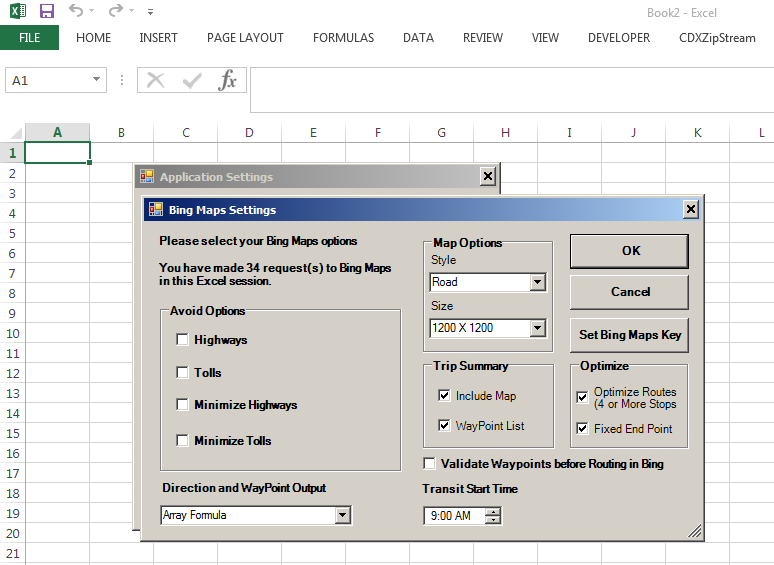Click the Bing Maps Settings title icon
Viewport: 774px width, 565px height.
(x=156, y=209)
